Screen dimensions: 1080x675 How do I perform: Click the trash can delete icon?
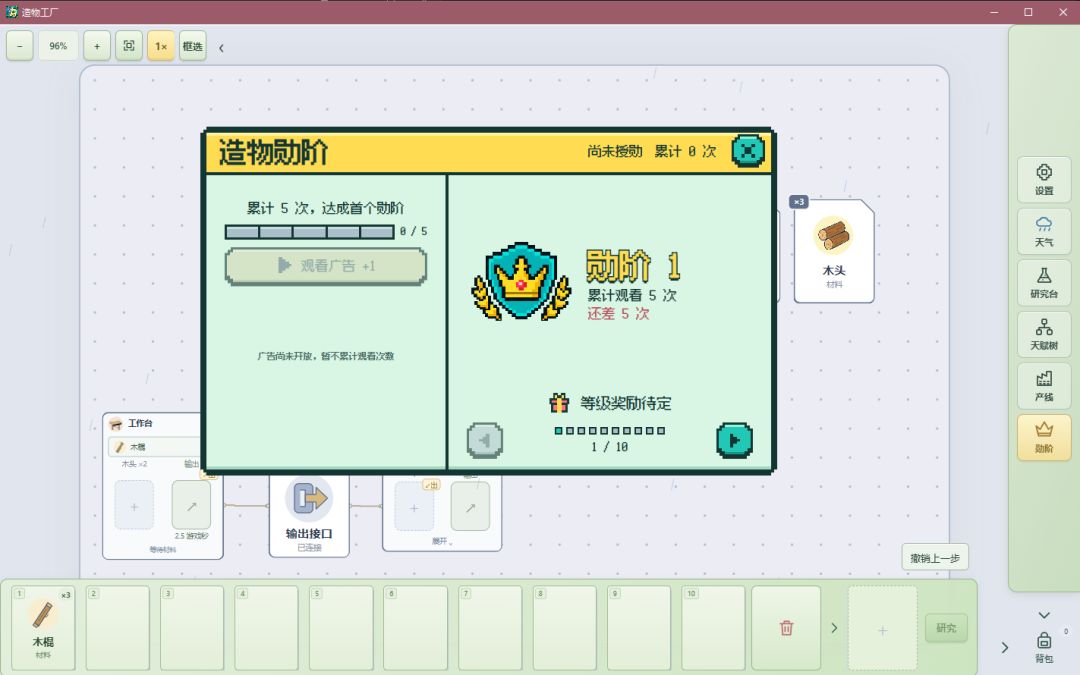pos(786,627)
